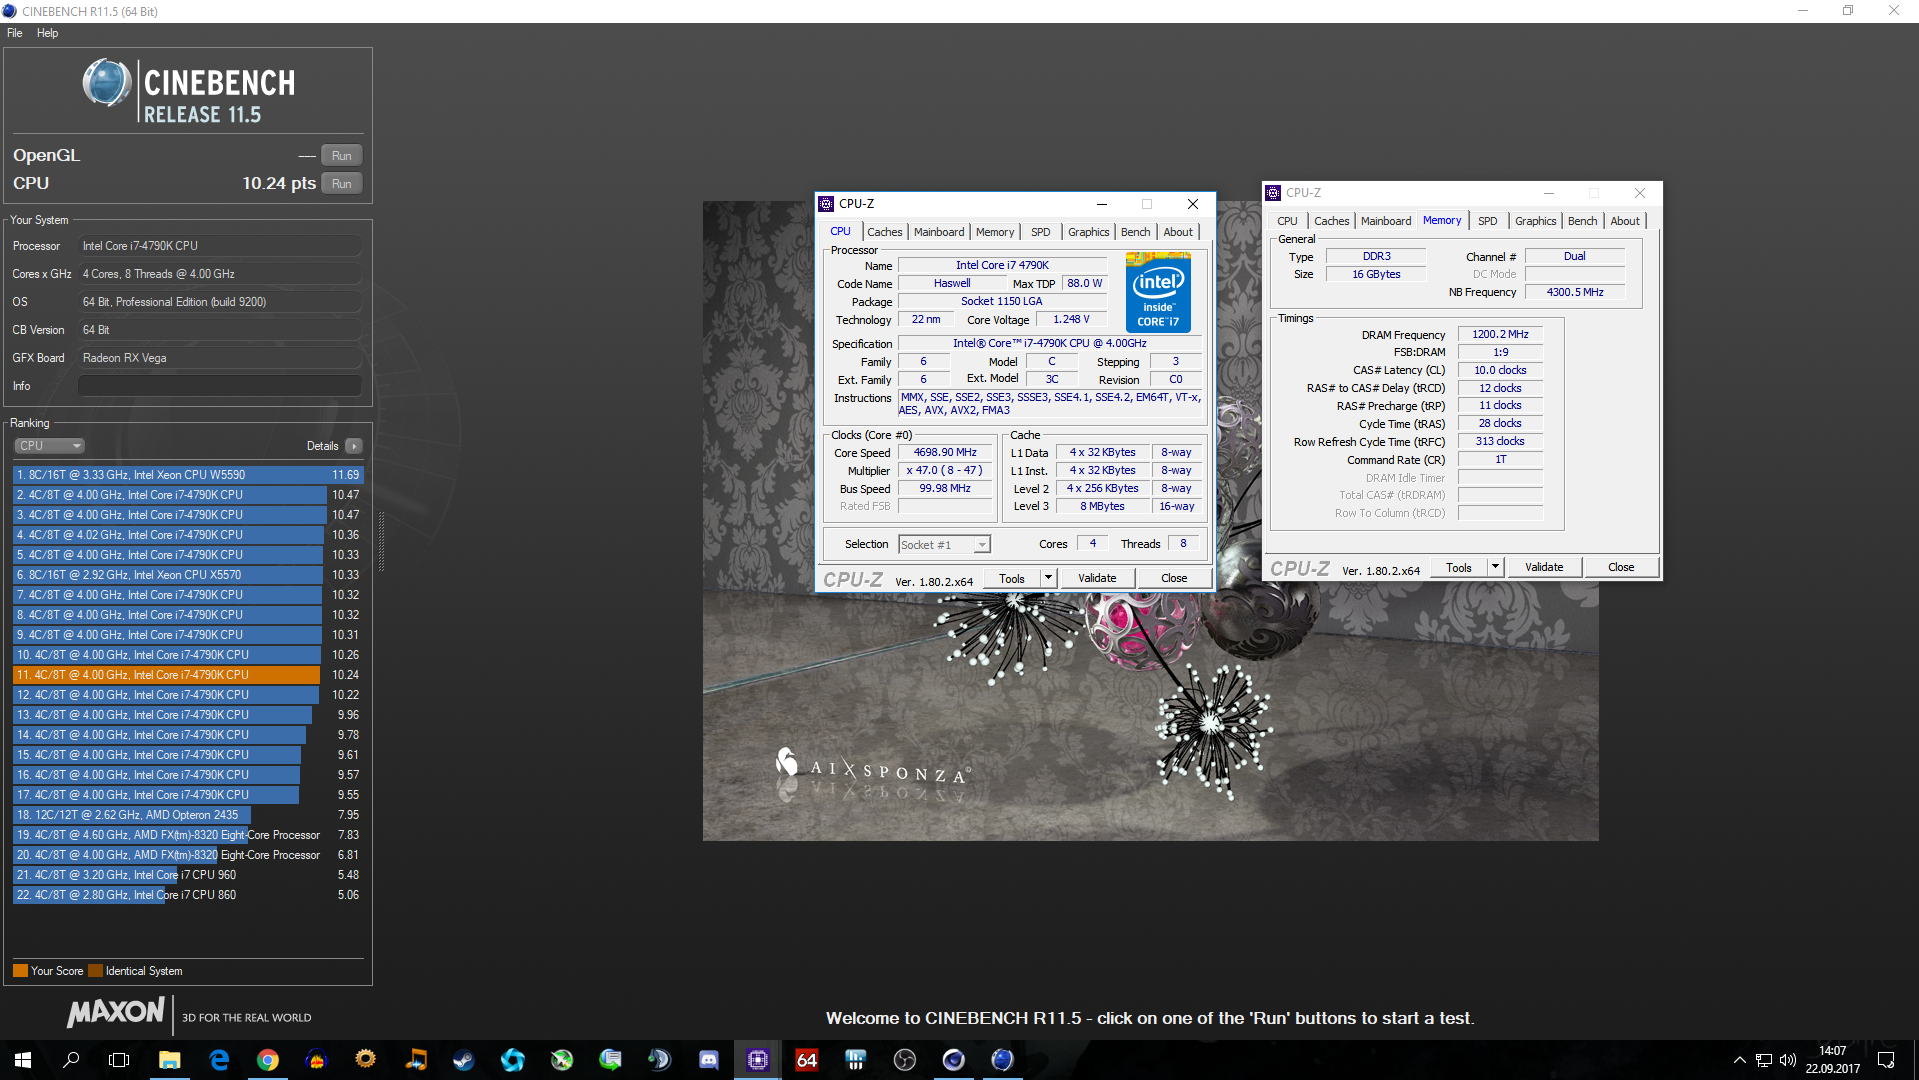Open Bench tab in the CPU window
This screenshot has width=1919, height=1080.
point(1135,232)
